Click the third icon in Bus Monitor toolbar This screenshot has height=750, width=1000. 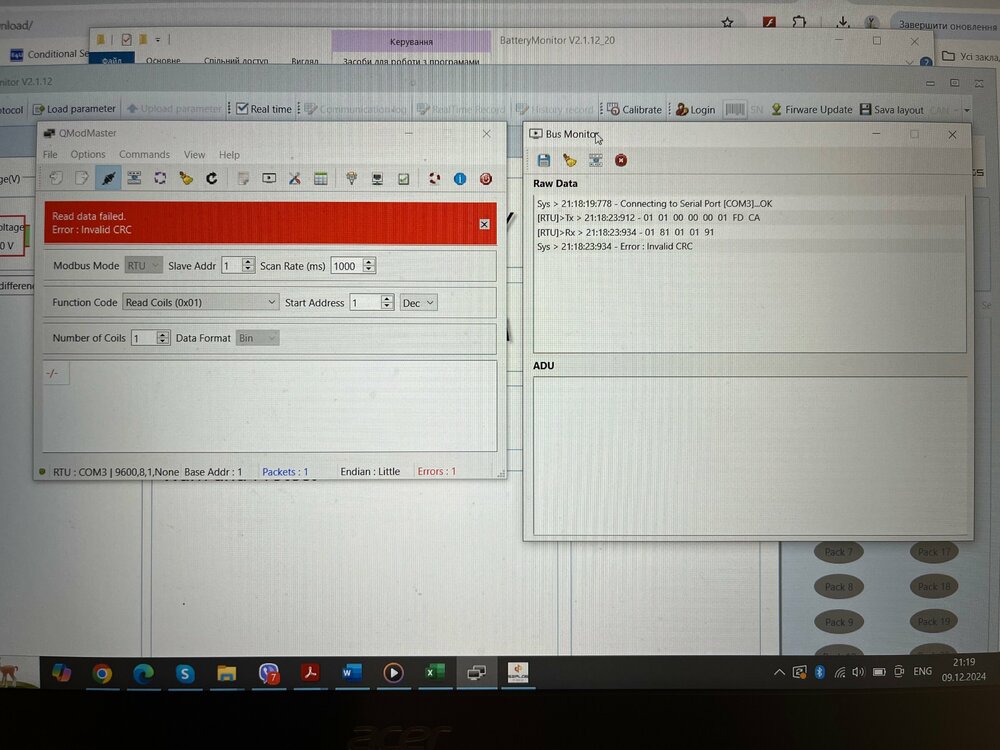click(x=596, y=160)
